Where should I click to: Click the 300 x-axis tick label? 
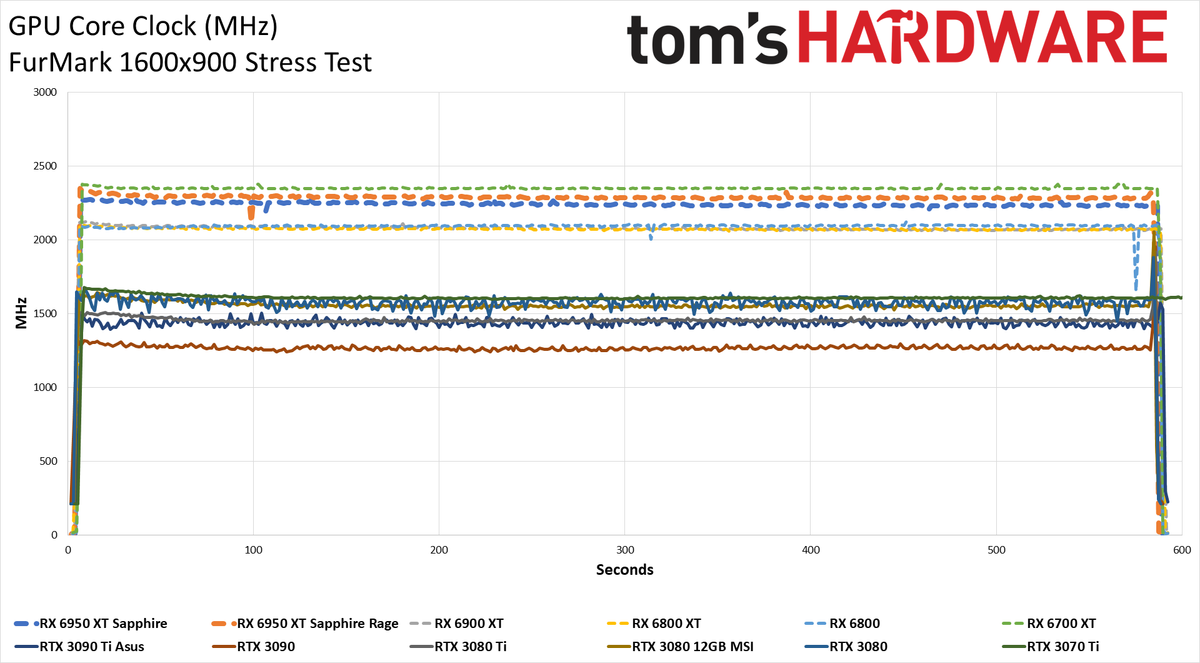[625, 550]
